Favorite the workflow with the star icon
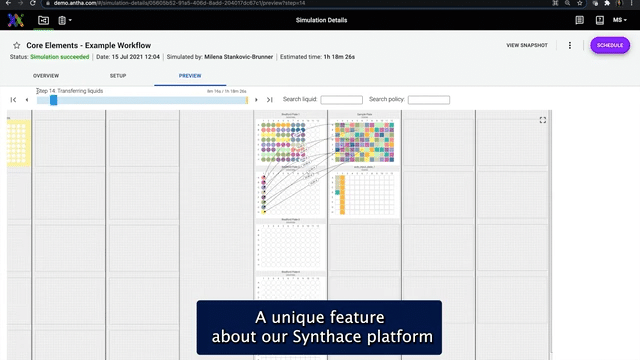Screen dimensions: 640x360 pyautogui.click(x=17, y=45)
